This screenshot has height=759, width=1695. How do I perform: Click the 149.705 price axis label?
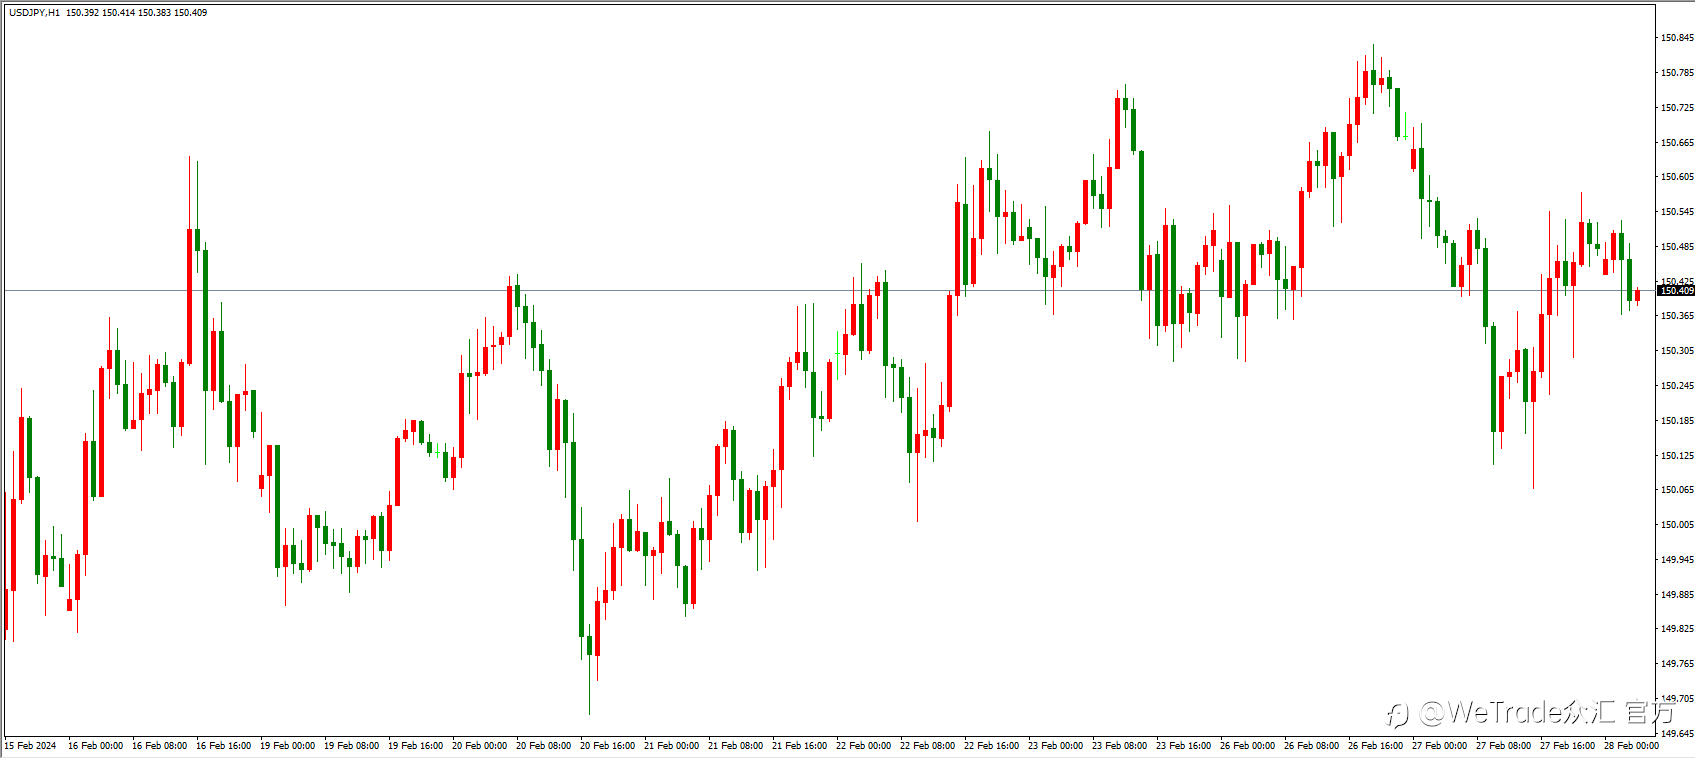(1677, 699)
